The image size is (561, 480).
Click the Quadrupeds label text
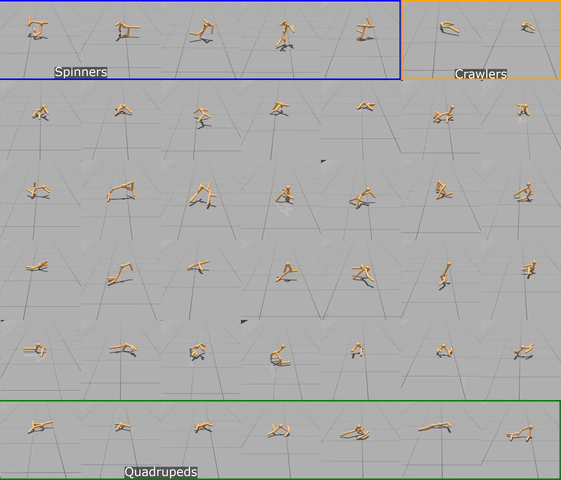pos(161,472)
